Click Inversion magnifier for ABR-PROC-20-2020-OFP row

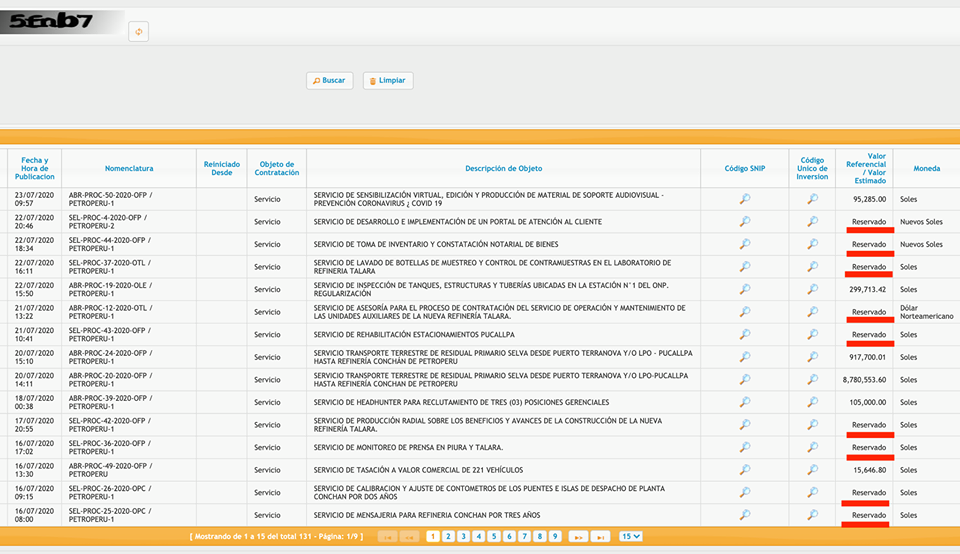[812, 380]
